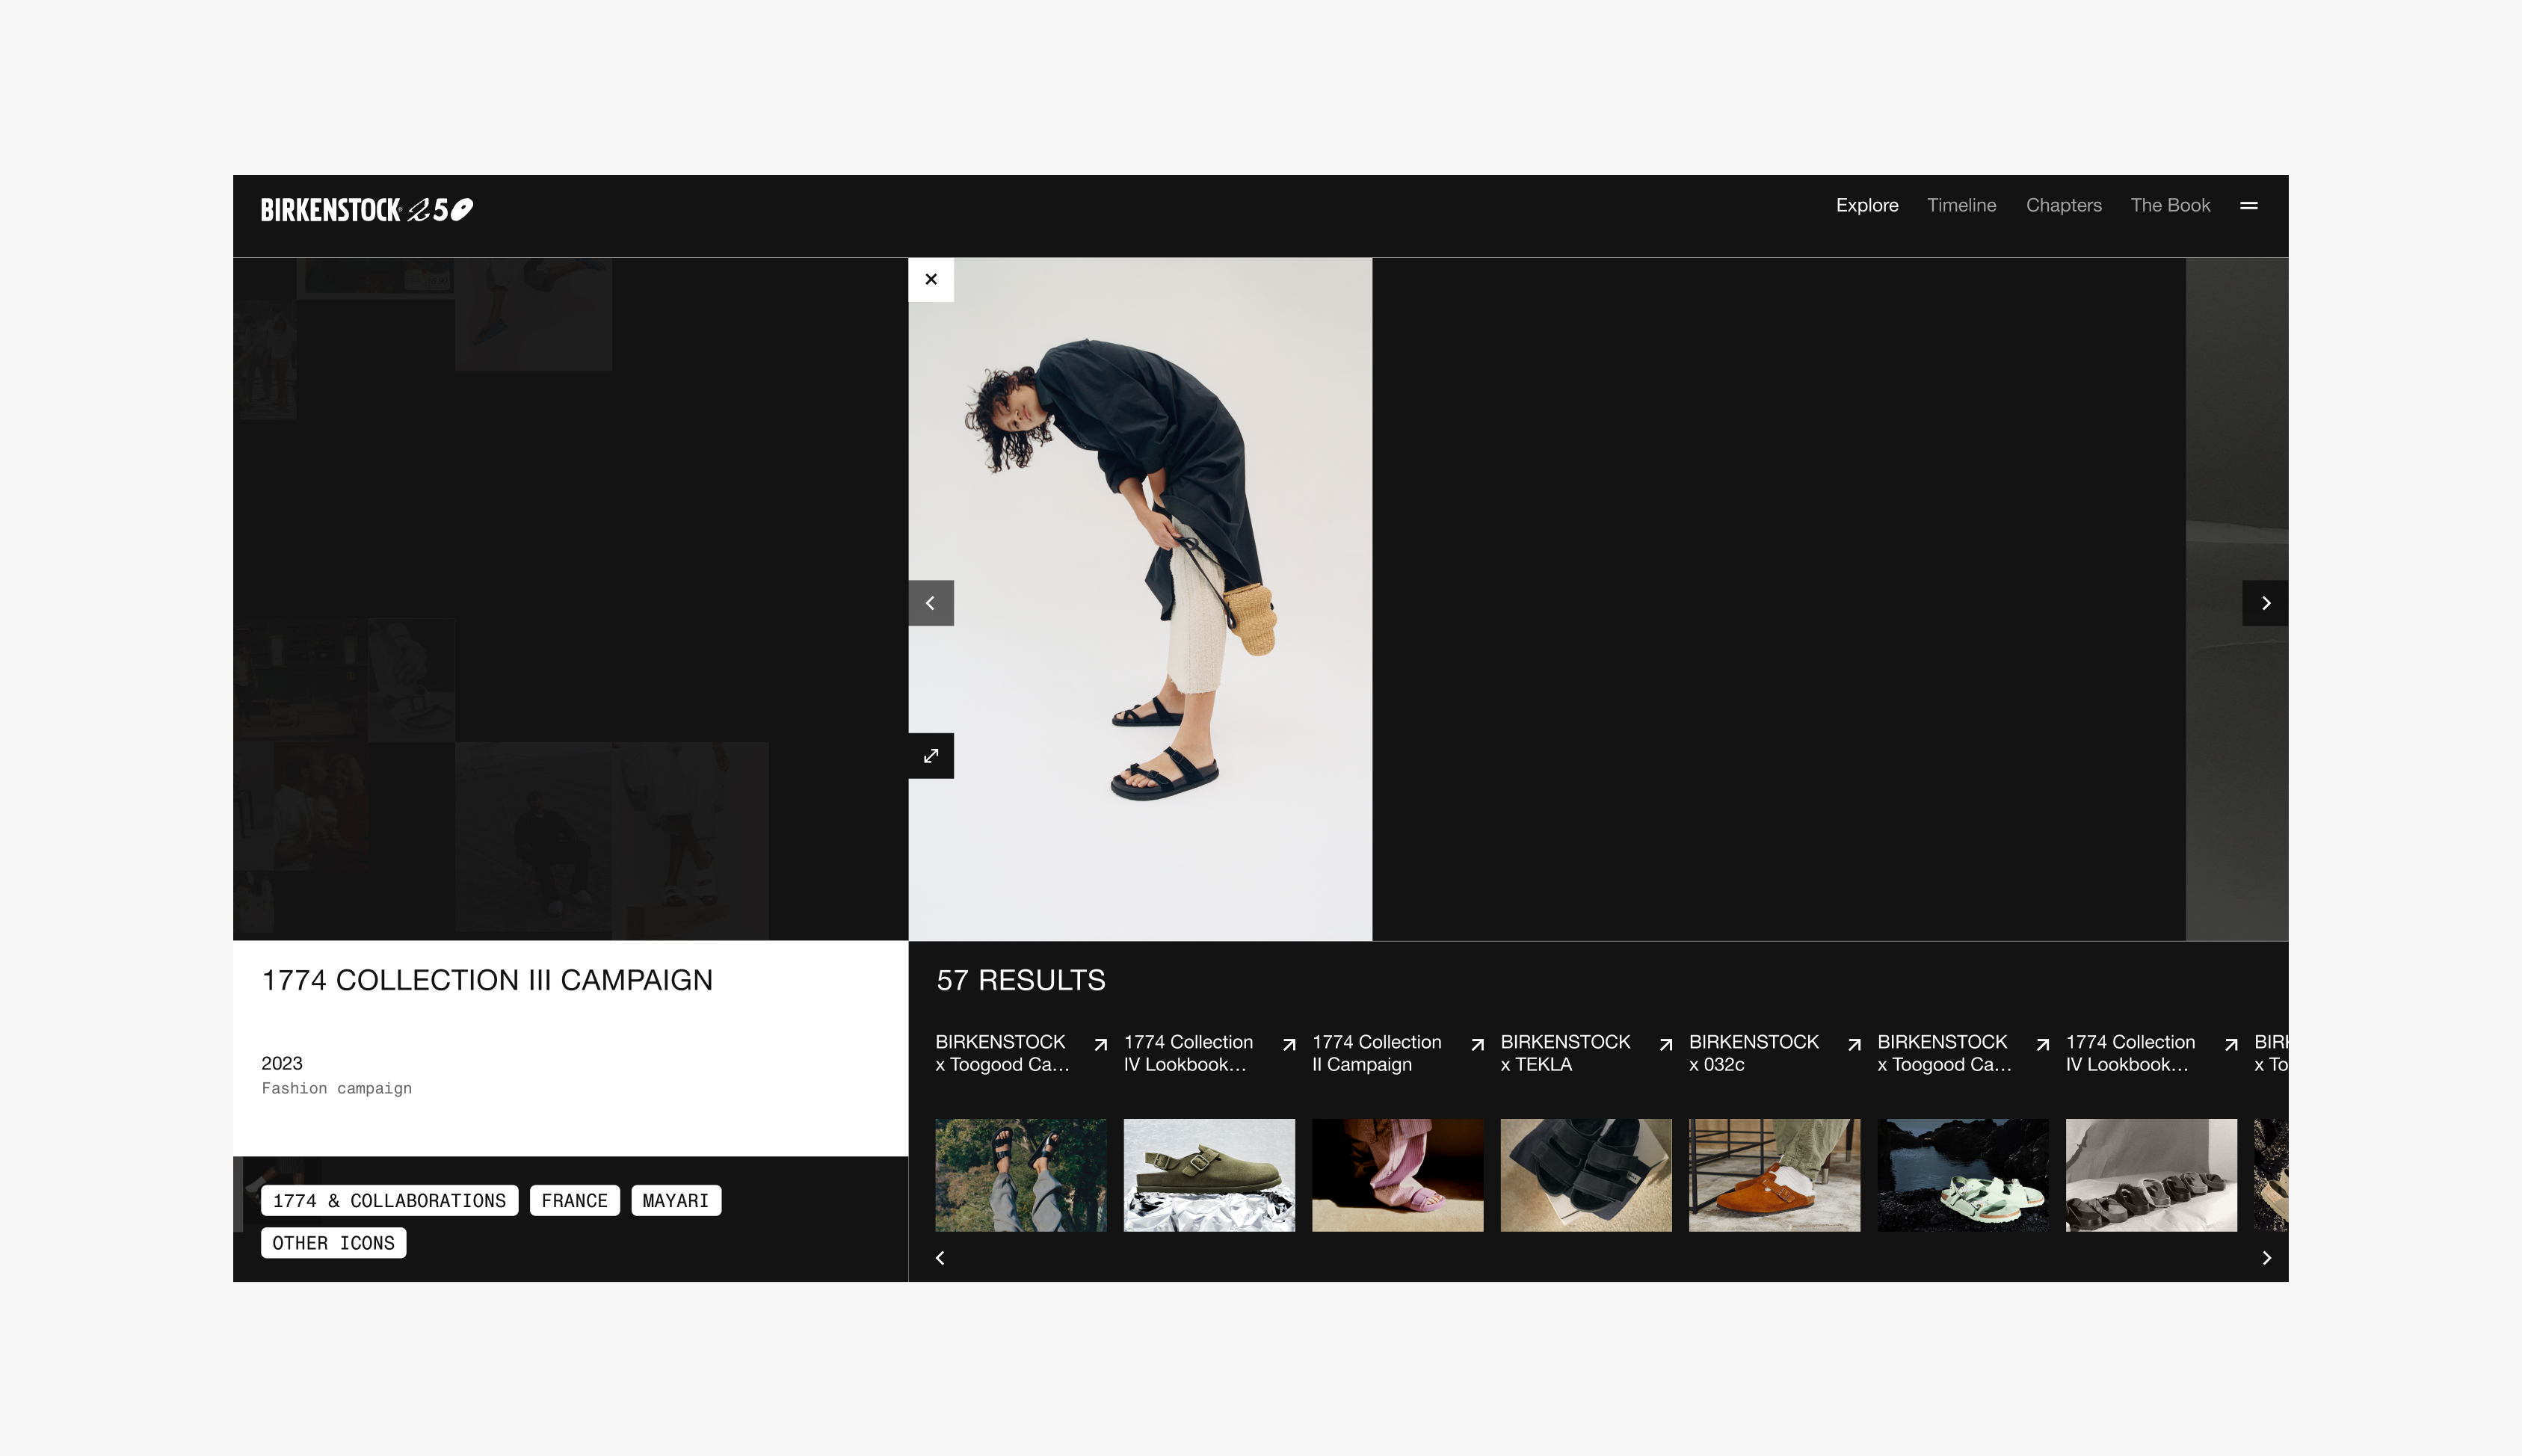This screenshot has width=2522, height=1456.
Task: Open BIRKENSTOCK x TEKLA result title
Action: coord(1565,1053)
